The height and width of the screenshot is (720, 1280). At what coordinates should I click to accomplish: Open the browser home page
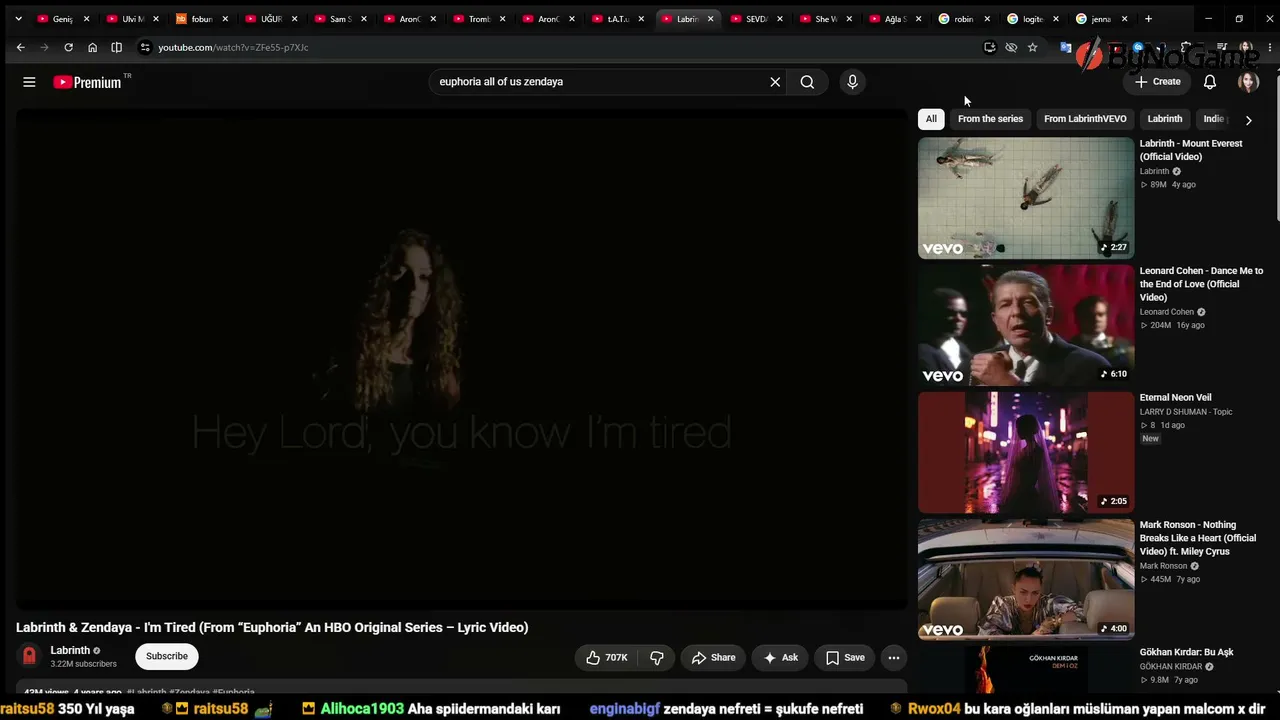pos(92,47)
